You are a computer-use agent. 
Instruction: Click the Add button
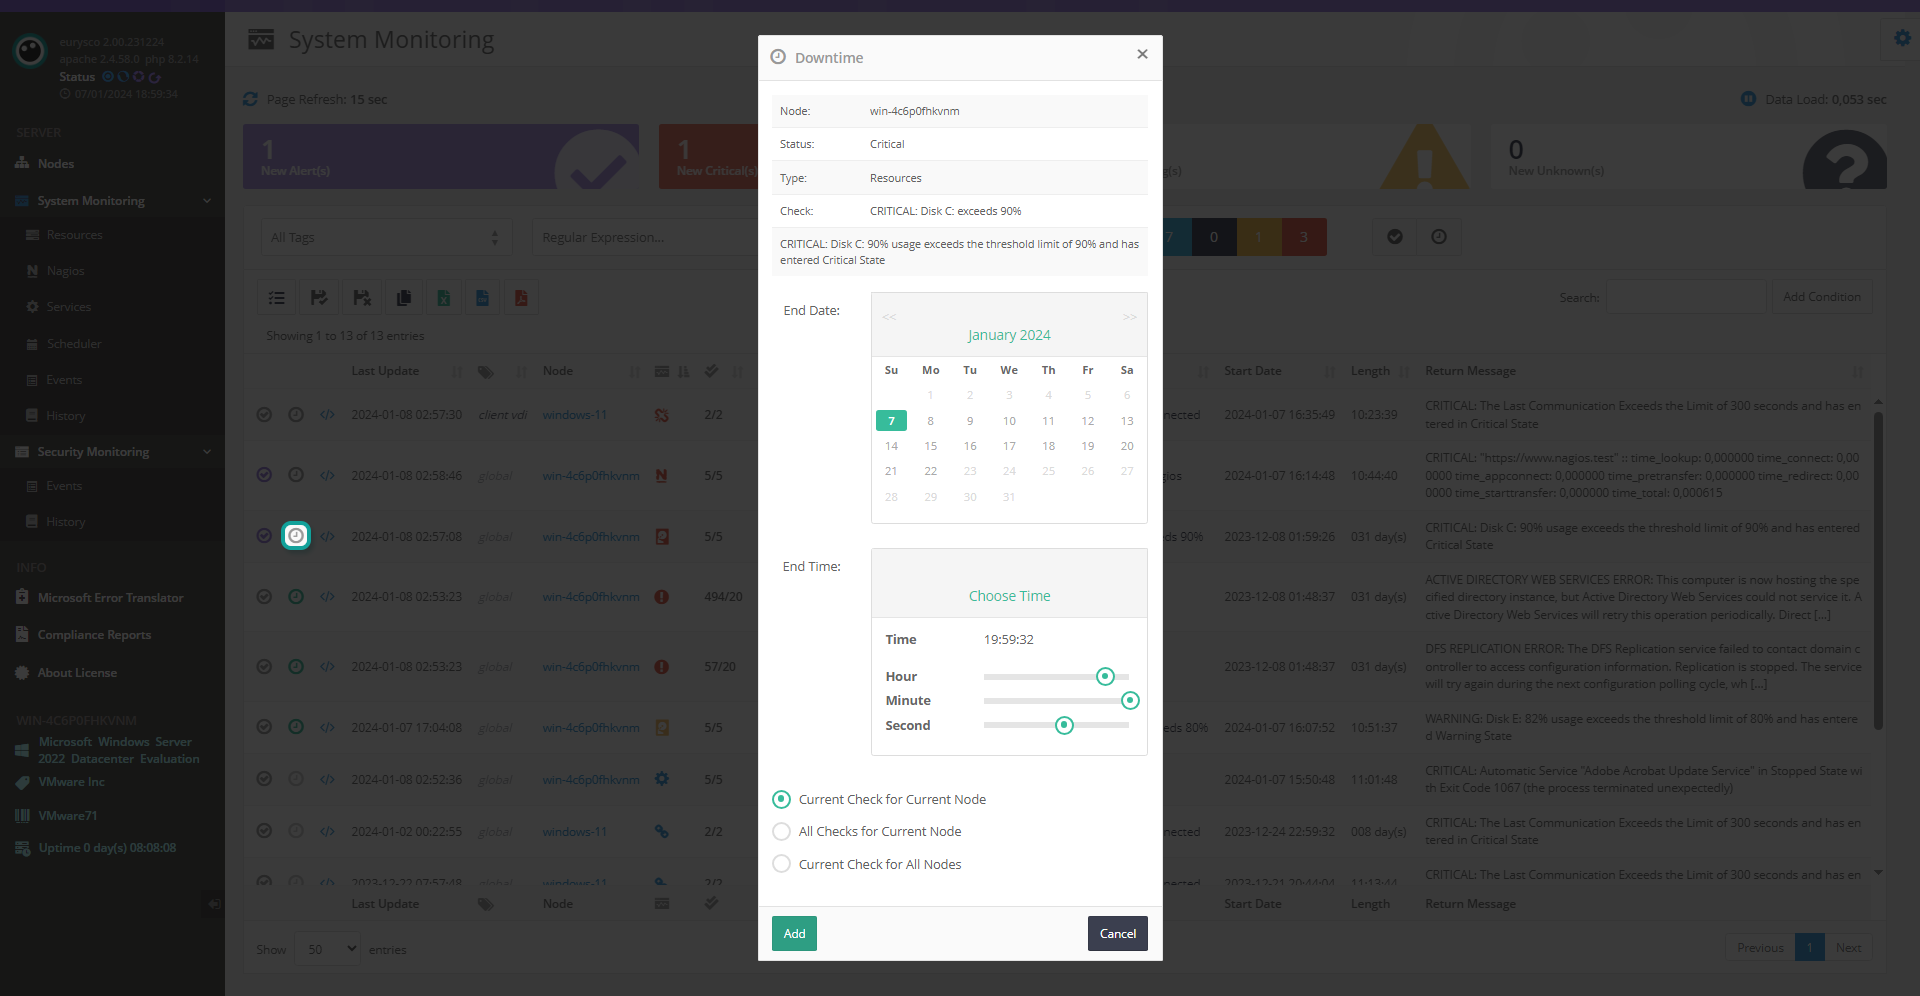tap(794, 934)
